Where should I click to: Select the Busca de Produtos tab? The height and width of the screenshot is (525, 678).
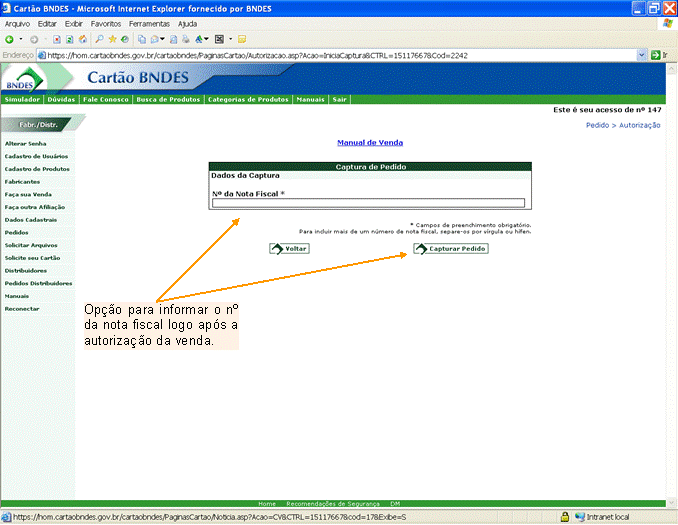pyautogui.click(x=168, y=99)
